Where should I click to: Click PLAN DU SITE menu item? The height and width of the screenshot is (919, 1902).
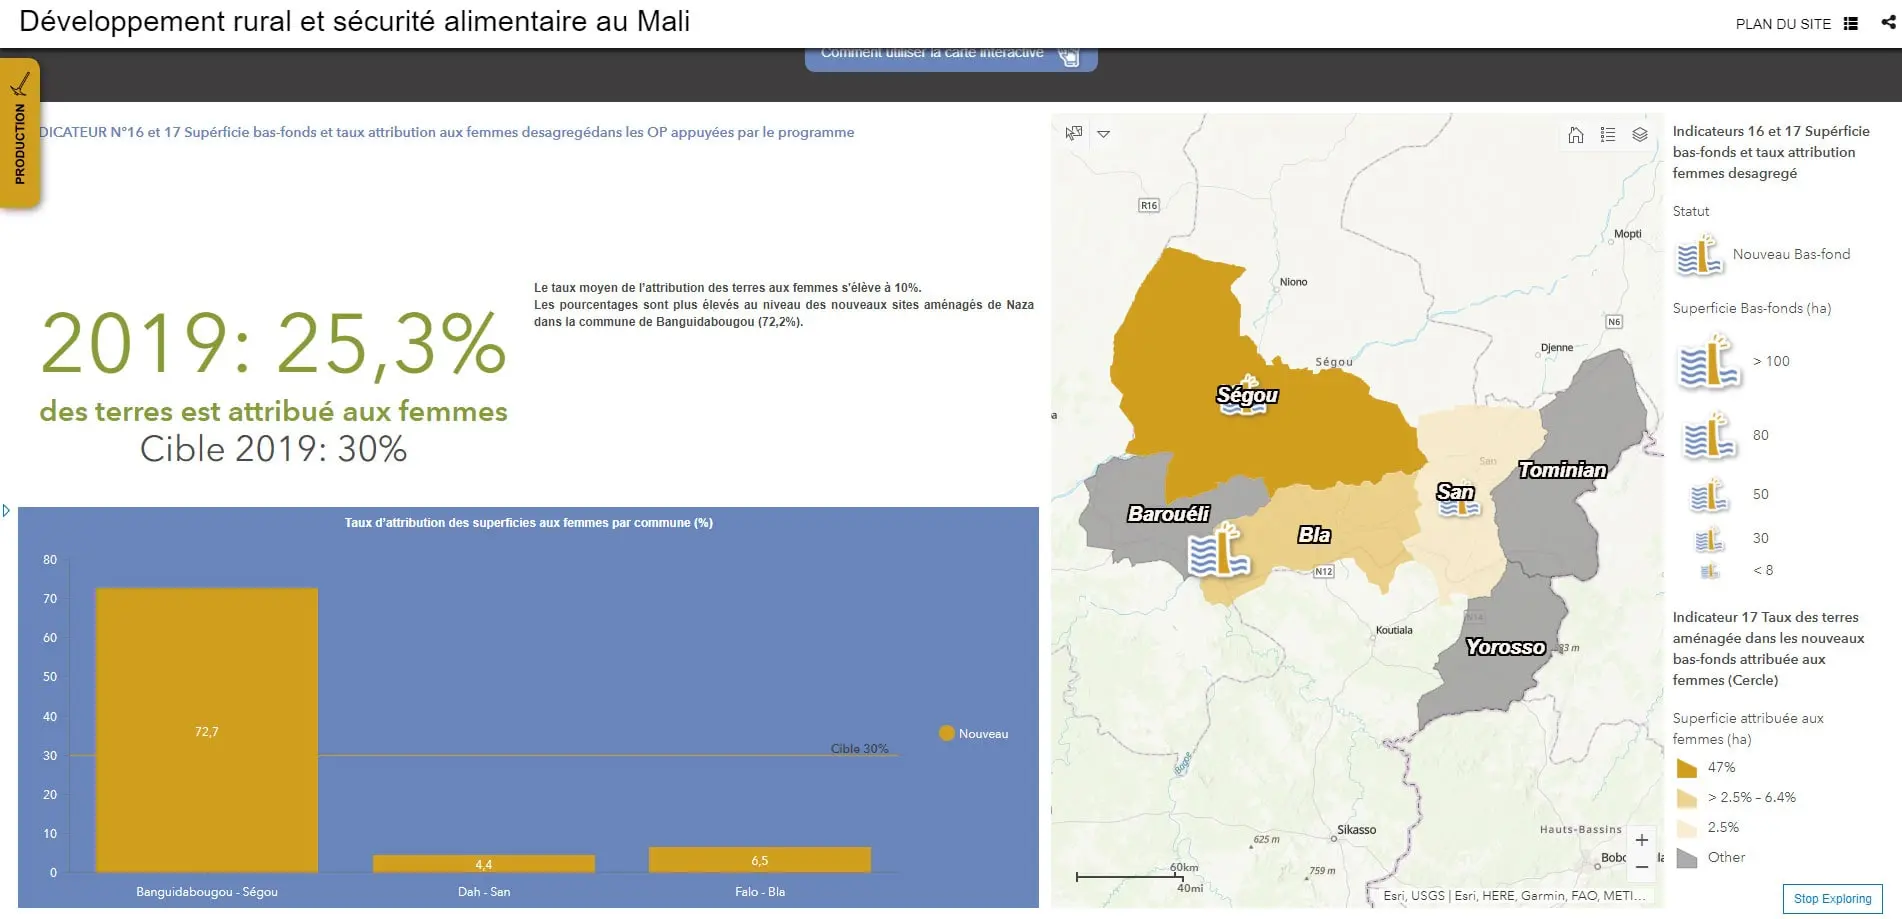(x=1782, y=23)
